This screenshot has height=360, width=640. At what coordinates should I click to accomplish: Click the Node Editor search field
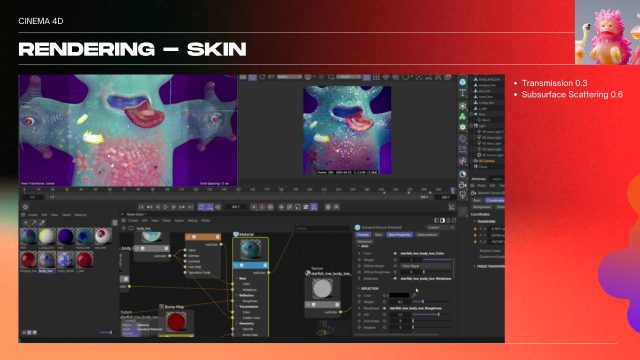tap(322, 228)
